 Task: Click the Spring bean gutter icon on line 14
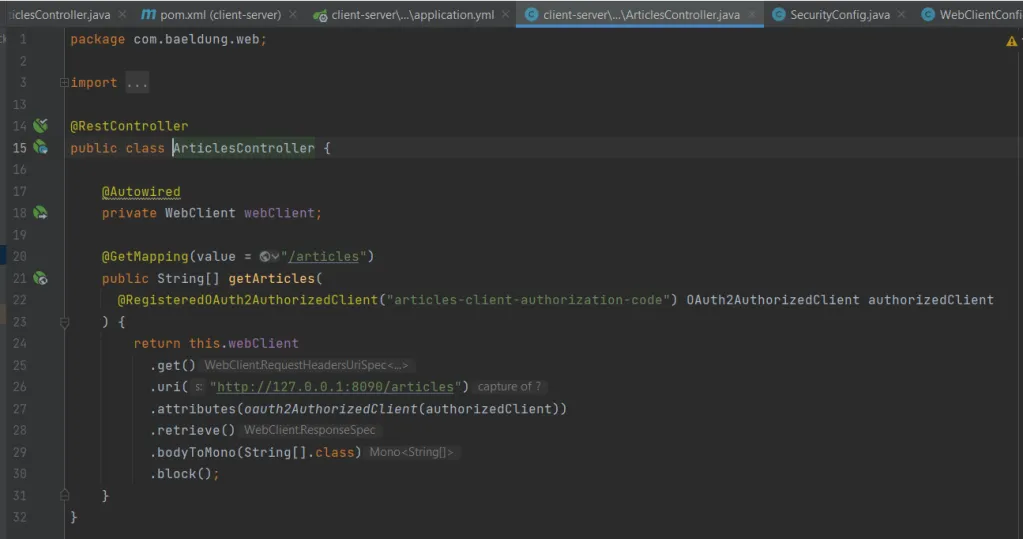[x=40, y=125]
